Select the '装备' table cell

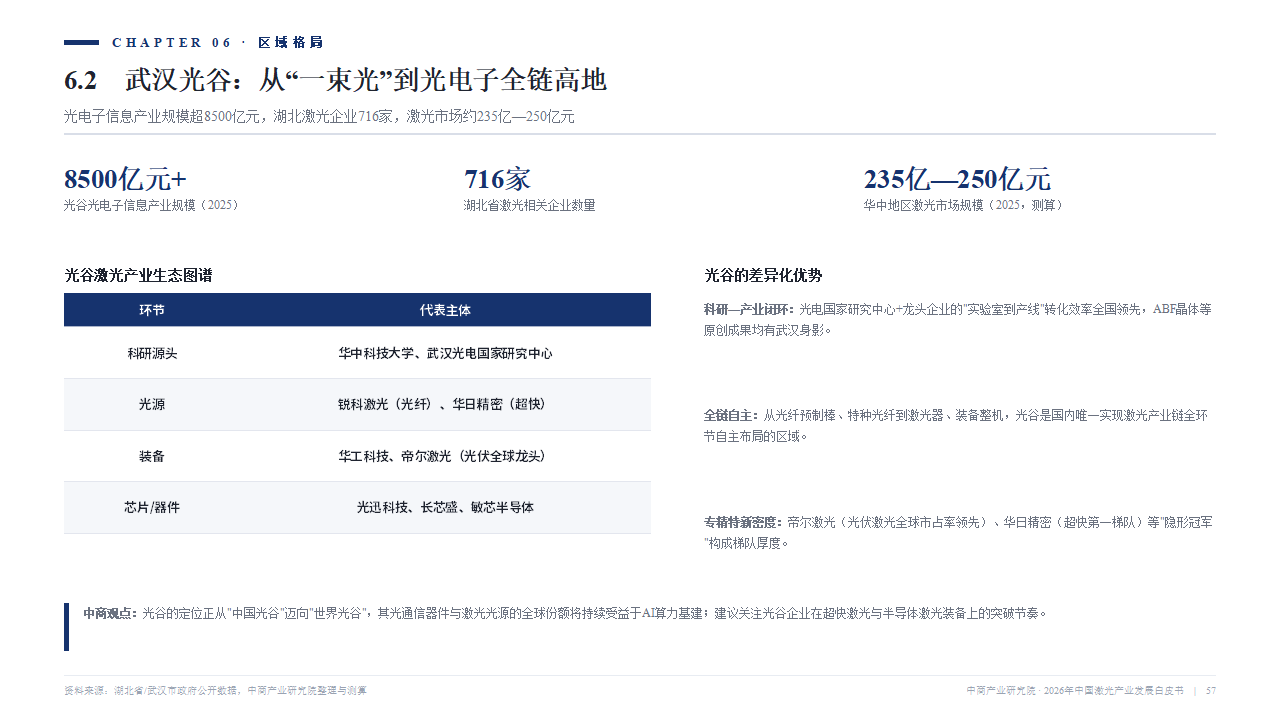[152, 456]
